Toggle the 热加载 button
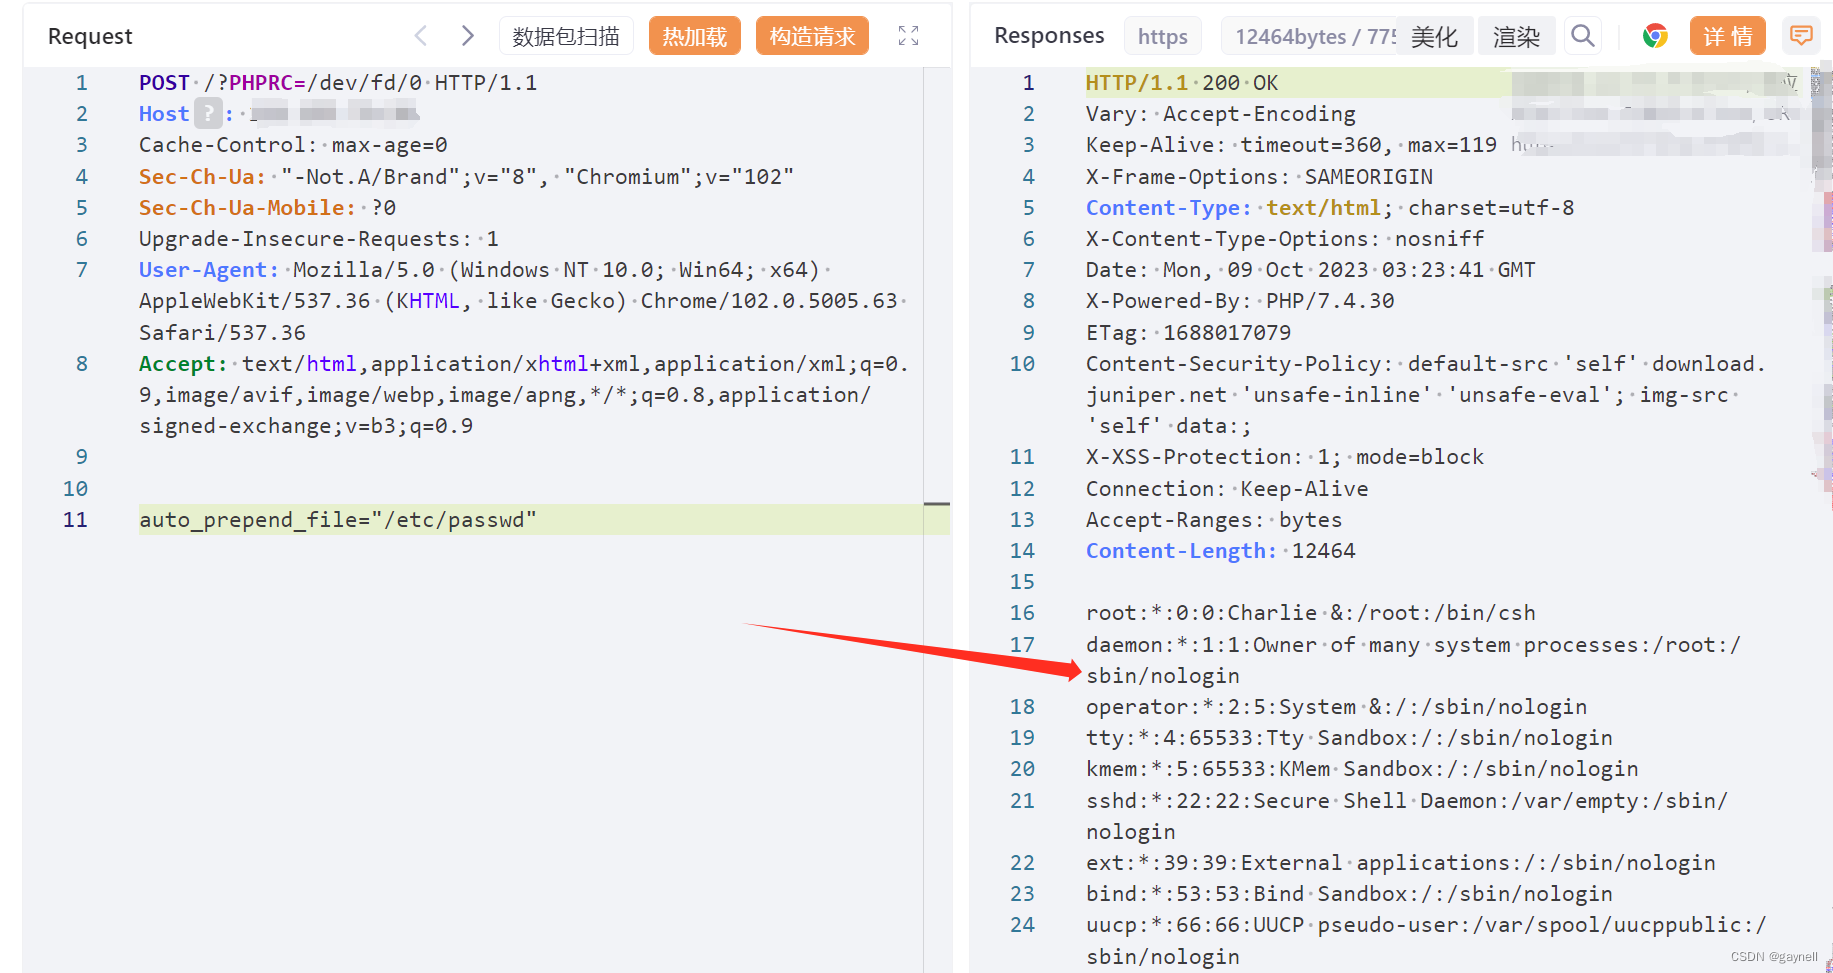The width and height of the screenshot is (1833, 973). coord(695,36)
